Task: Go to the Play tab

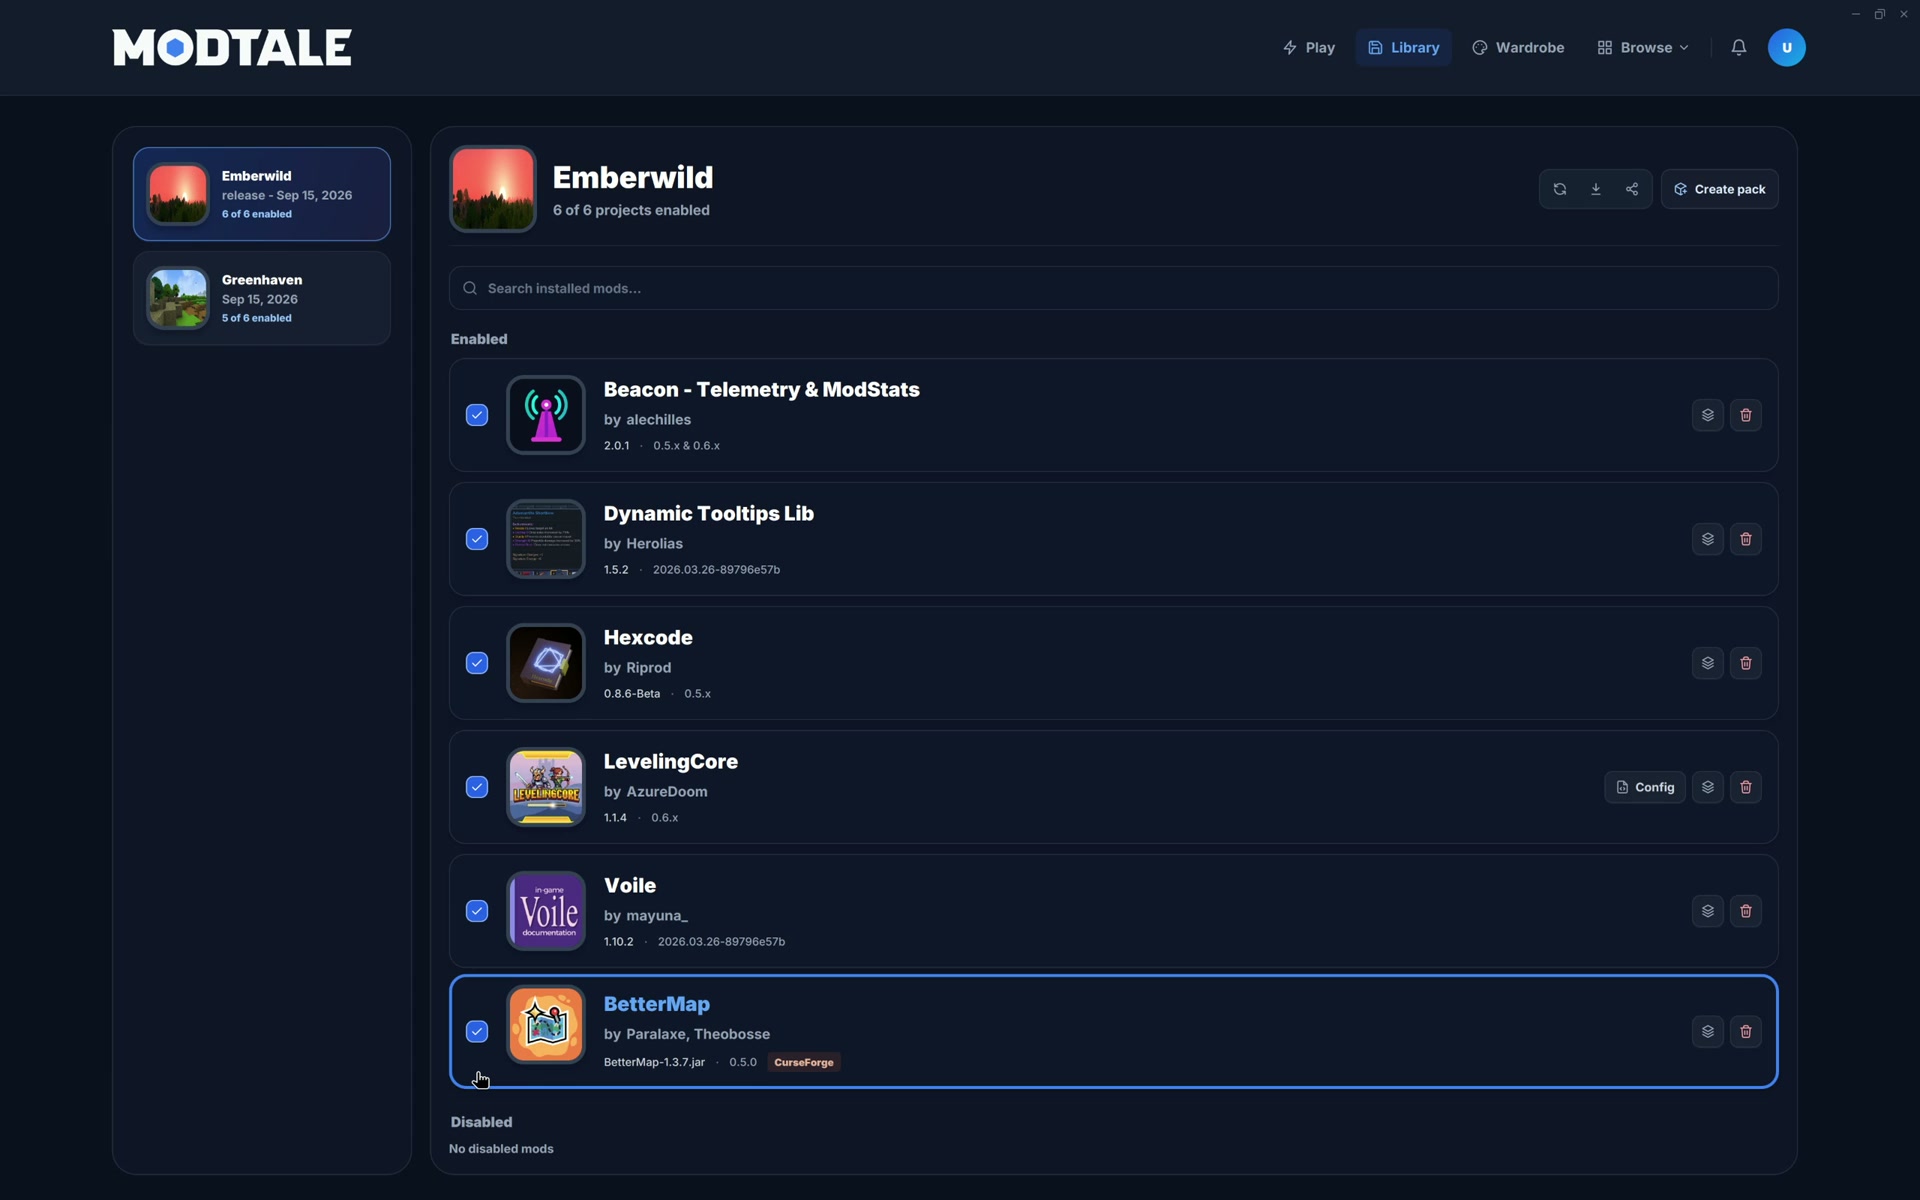Action: [1308, 47]
